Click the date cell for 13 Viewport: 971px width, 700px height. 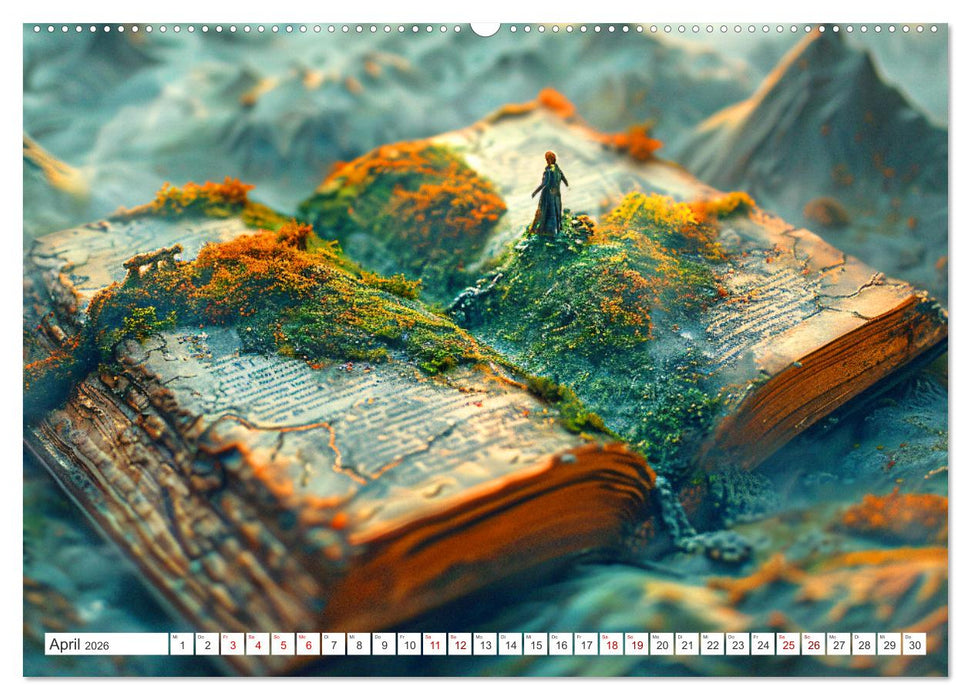(485, 644)
